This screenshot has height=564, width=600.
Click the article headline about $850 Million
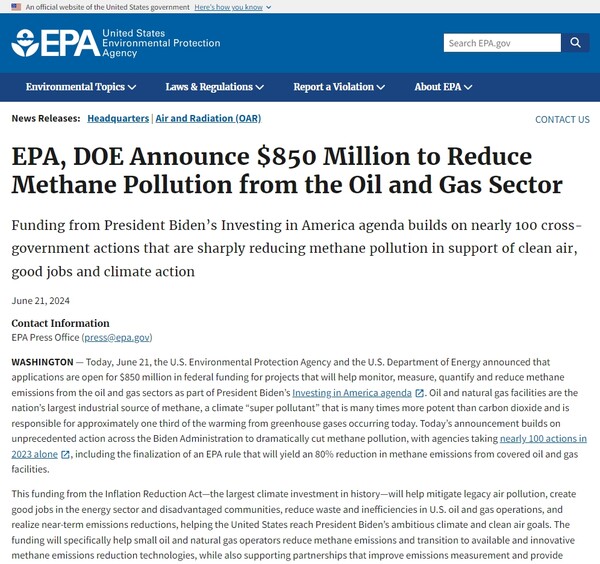(286, 170)
